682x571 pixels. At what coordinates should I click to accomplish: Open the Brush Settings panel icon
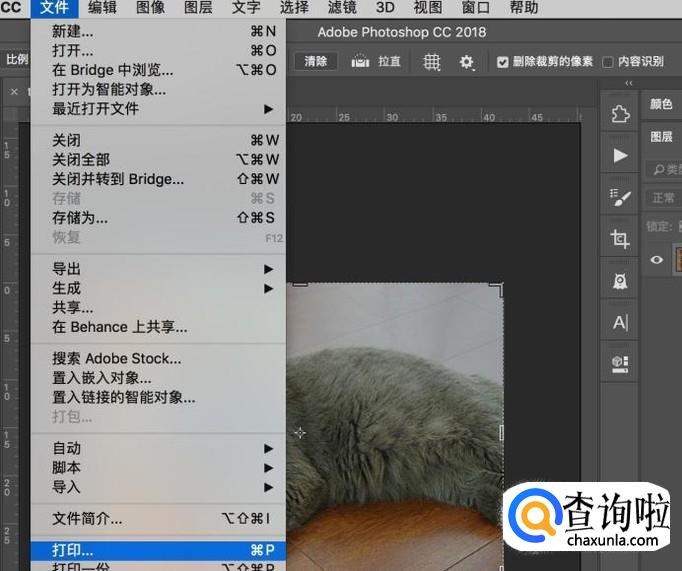pos(620,197)
